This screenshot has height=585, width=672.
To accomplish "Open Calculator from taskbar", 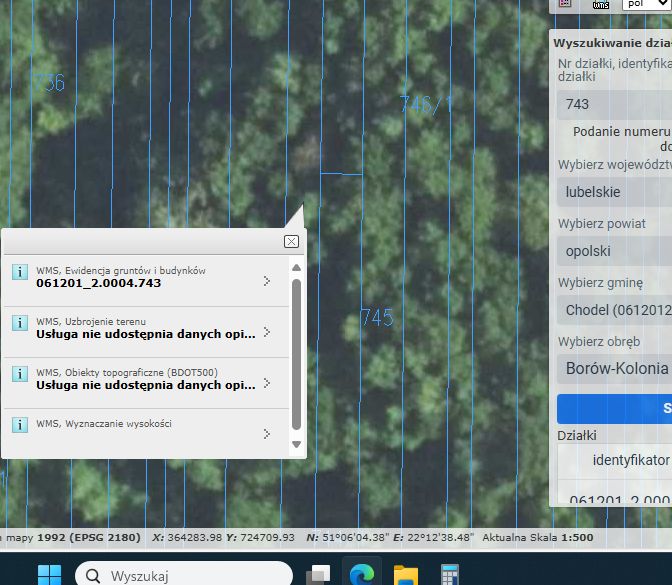I will pos(450,575).
